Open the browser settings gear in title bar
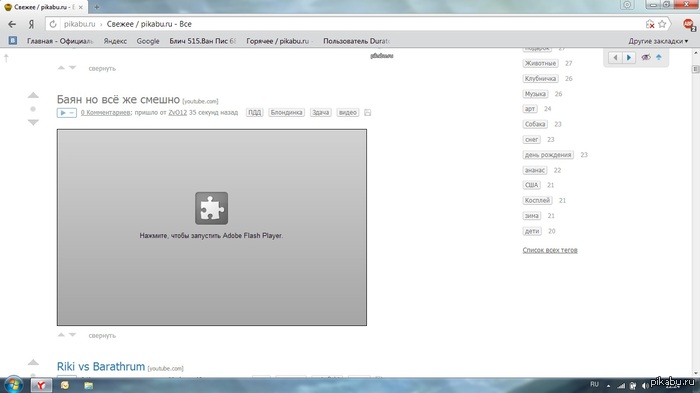Viewport: 700px width, 393px height. pyautogui.click(x=627, y=5)
